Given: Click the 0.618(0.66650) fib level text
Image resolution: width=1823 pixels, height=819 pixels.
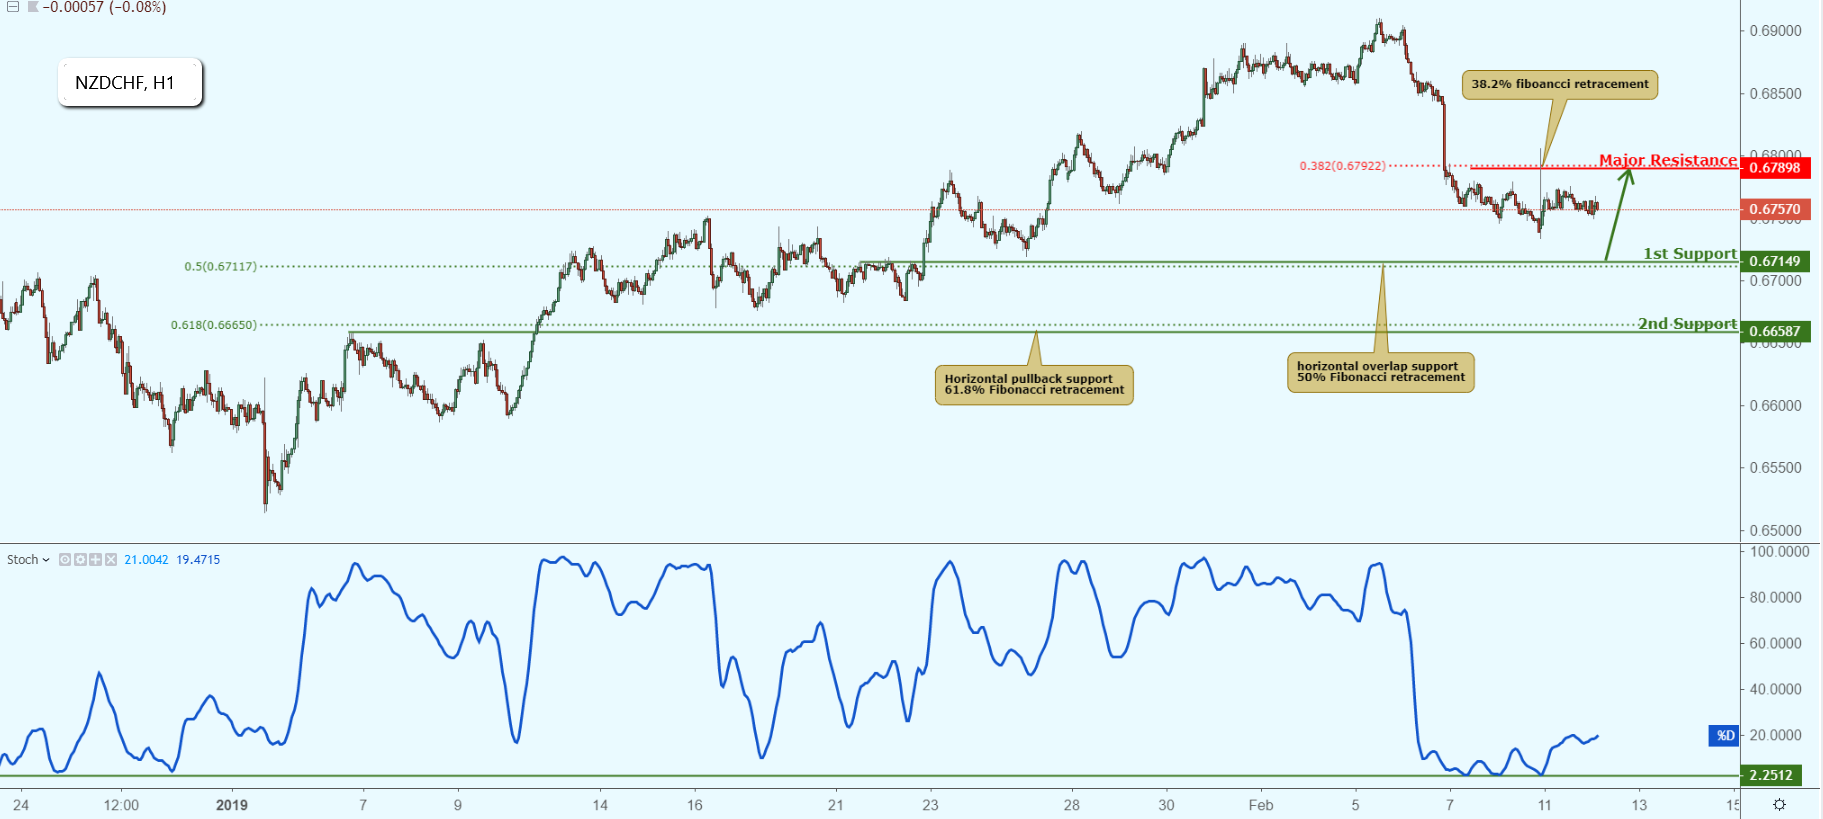Looking at the screenshot, I should click(x=213, y=325).
